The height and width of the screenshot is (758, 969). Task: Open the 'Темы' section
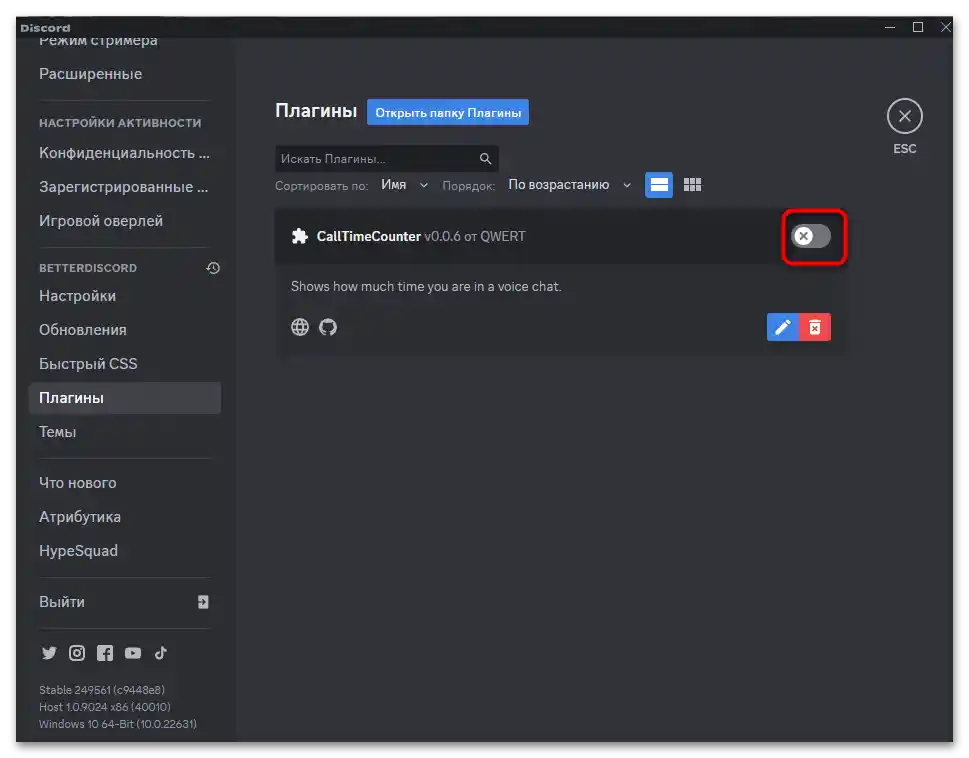(x=125, y=432)
